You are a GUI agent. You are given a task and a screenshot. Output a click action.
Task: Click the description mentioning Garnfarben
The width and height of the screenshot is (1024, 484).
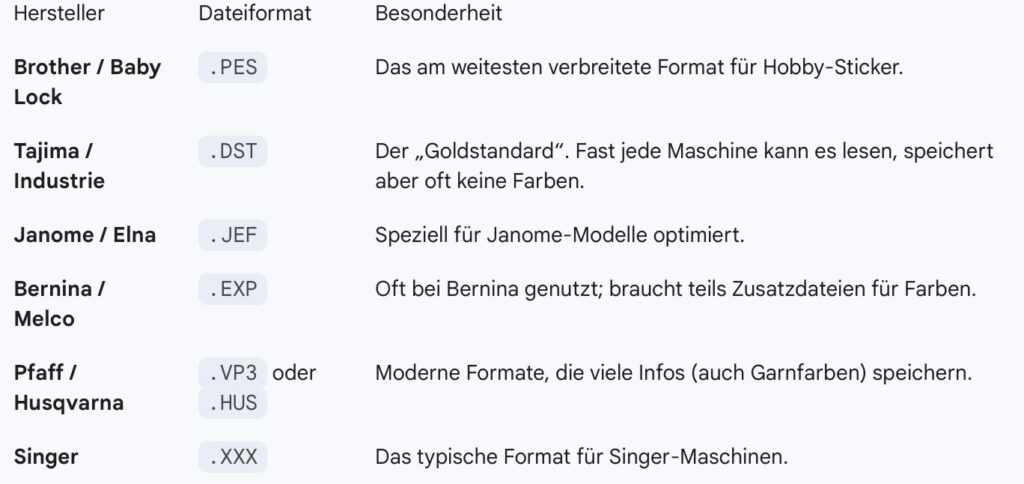click(673, 374)
